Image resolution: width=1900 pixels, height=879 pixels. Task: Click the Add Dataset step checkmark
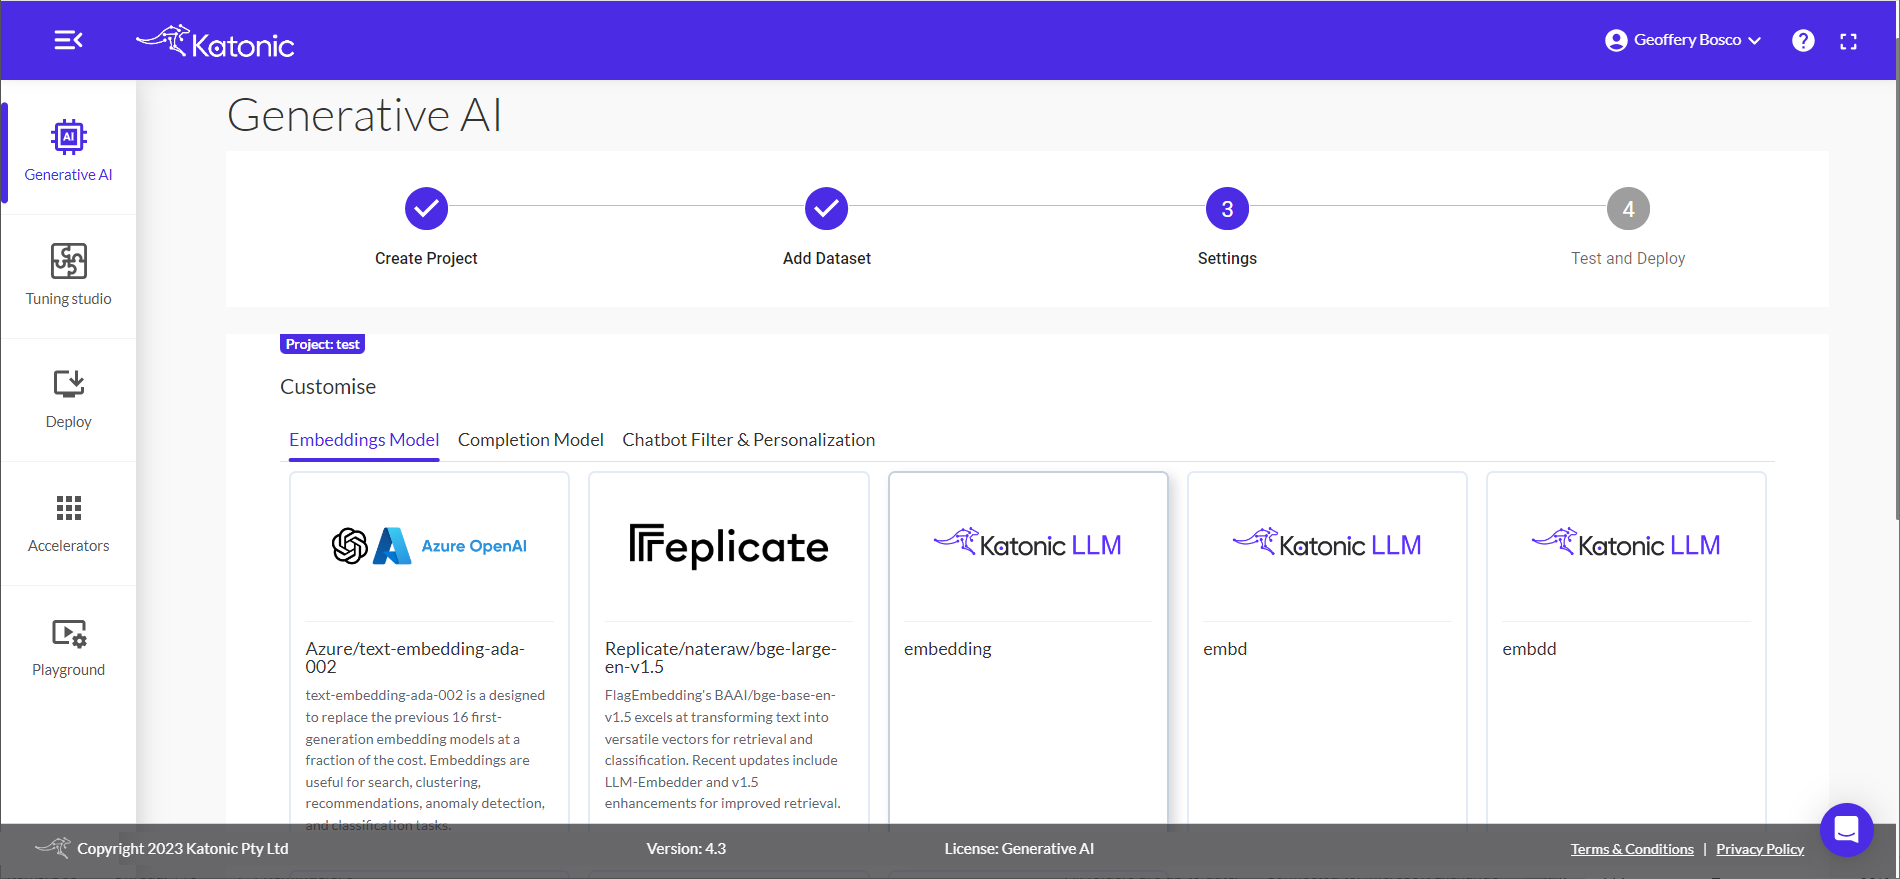826,208
